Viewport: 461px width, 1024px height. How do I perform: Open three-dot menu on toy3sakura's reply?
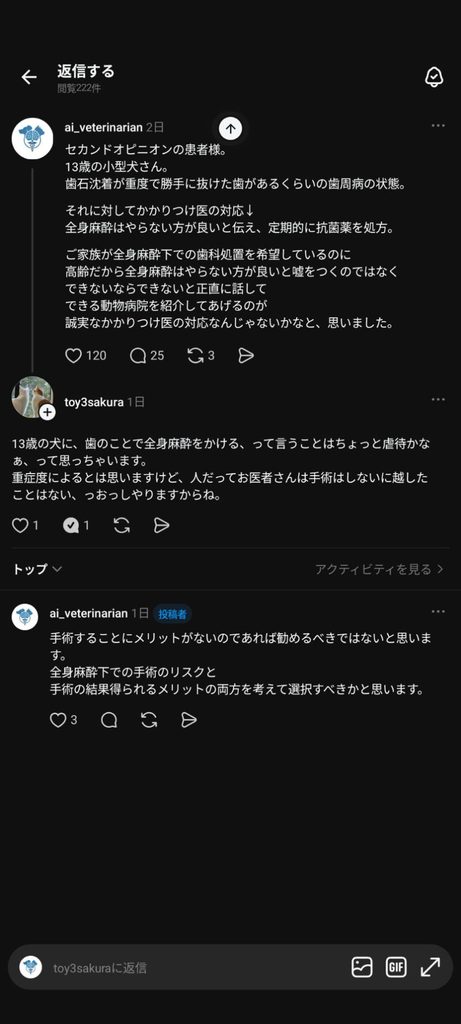438,400
